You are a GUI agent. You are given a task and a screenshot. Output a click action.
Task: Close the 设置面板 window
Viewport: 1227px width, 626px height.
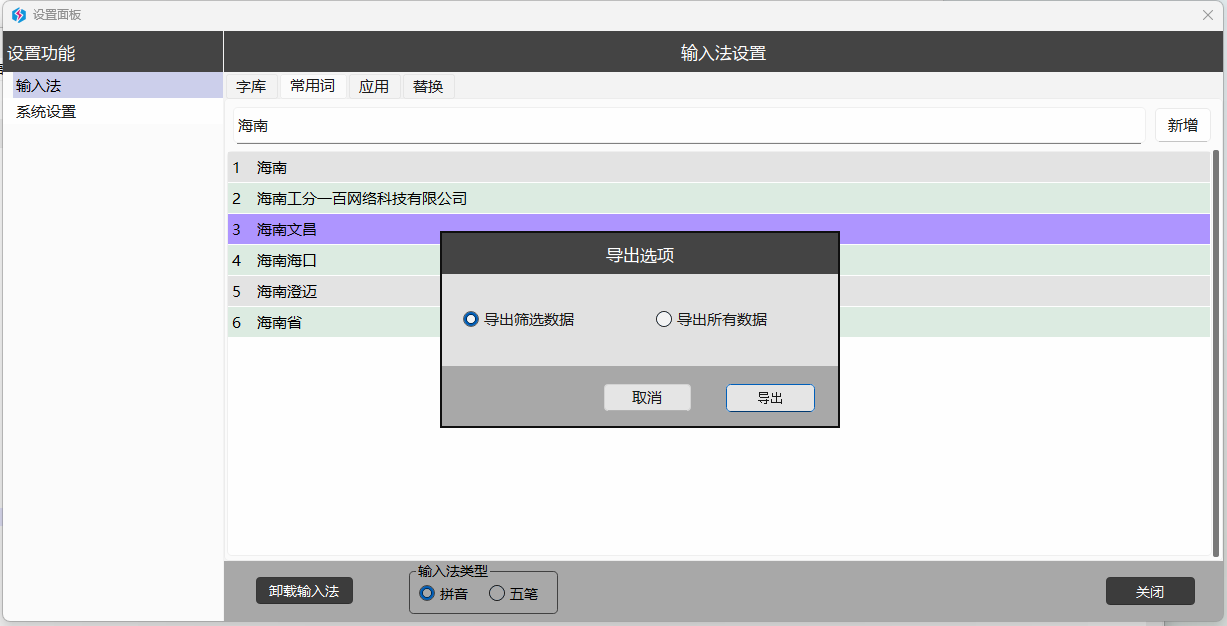coord(1207,15)
